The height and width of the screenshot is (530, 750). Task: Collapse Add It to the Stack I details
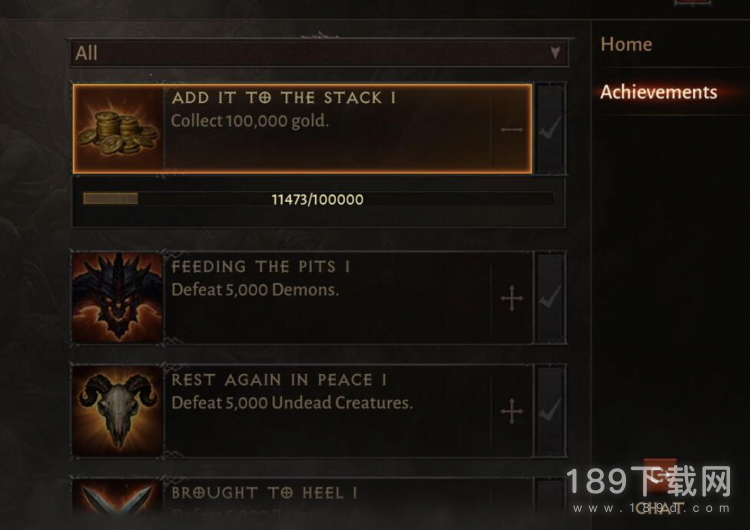point(512,130)
